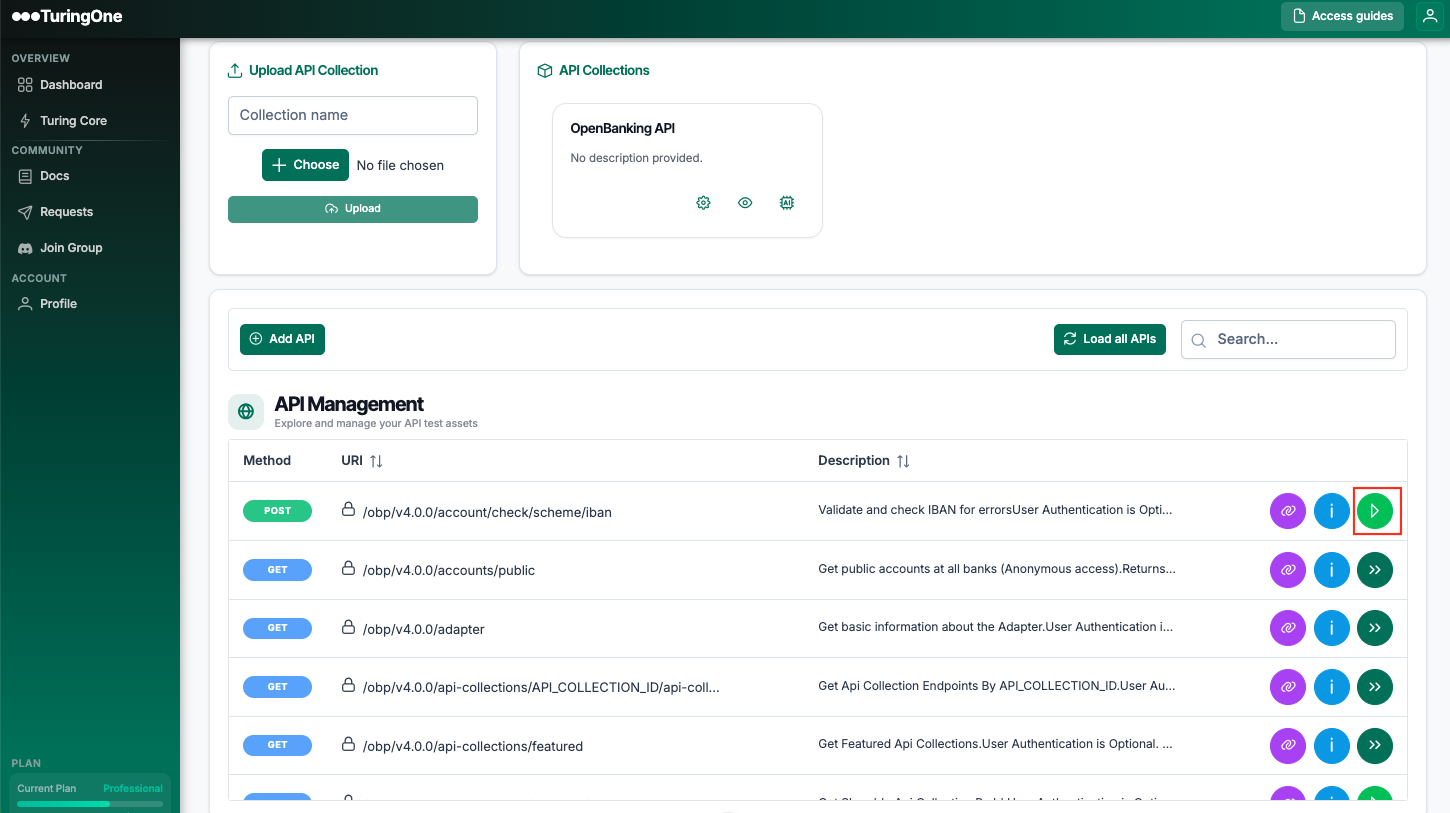The image size is (1450, 813).
Task: Click the info icon on the POST iban row
Action: click(1331, 511)
